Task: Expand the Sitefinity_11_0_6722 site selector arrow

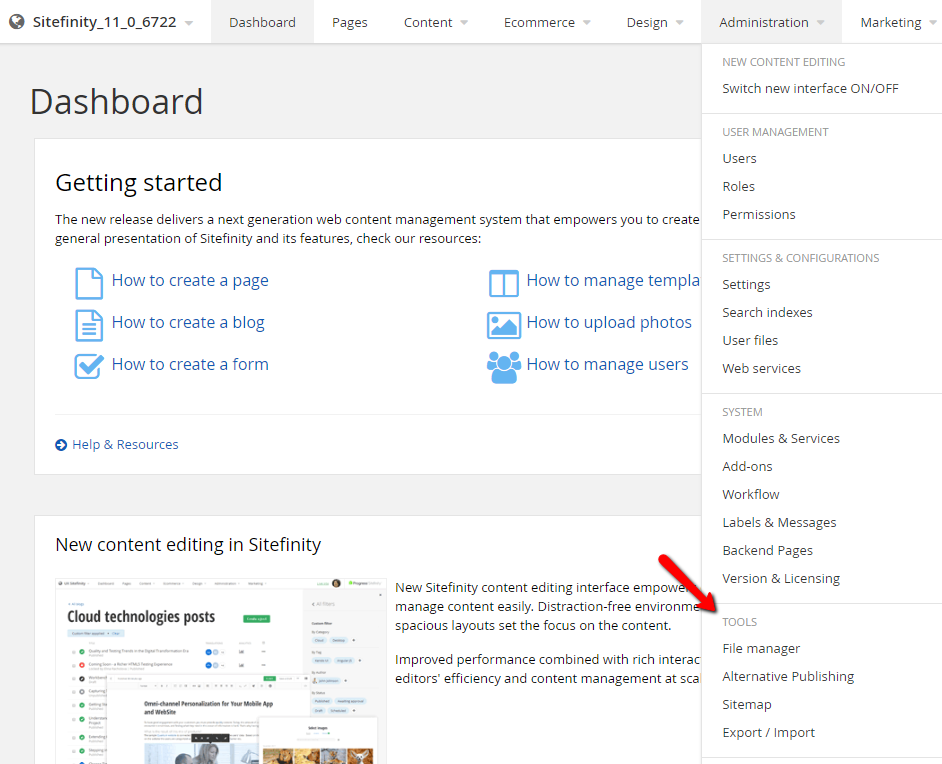Action: [x=189, y=23]
